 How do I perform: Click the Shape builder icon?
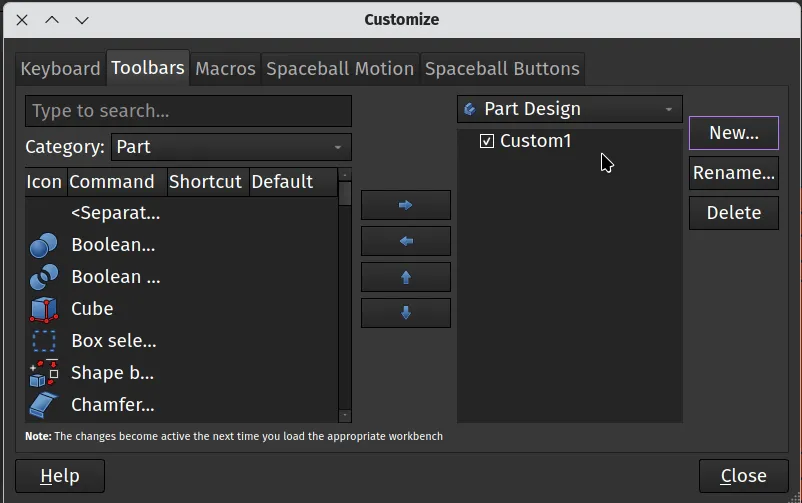click(x=43, y=373)
